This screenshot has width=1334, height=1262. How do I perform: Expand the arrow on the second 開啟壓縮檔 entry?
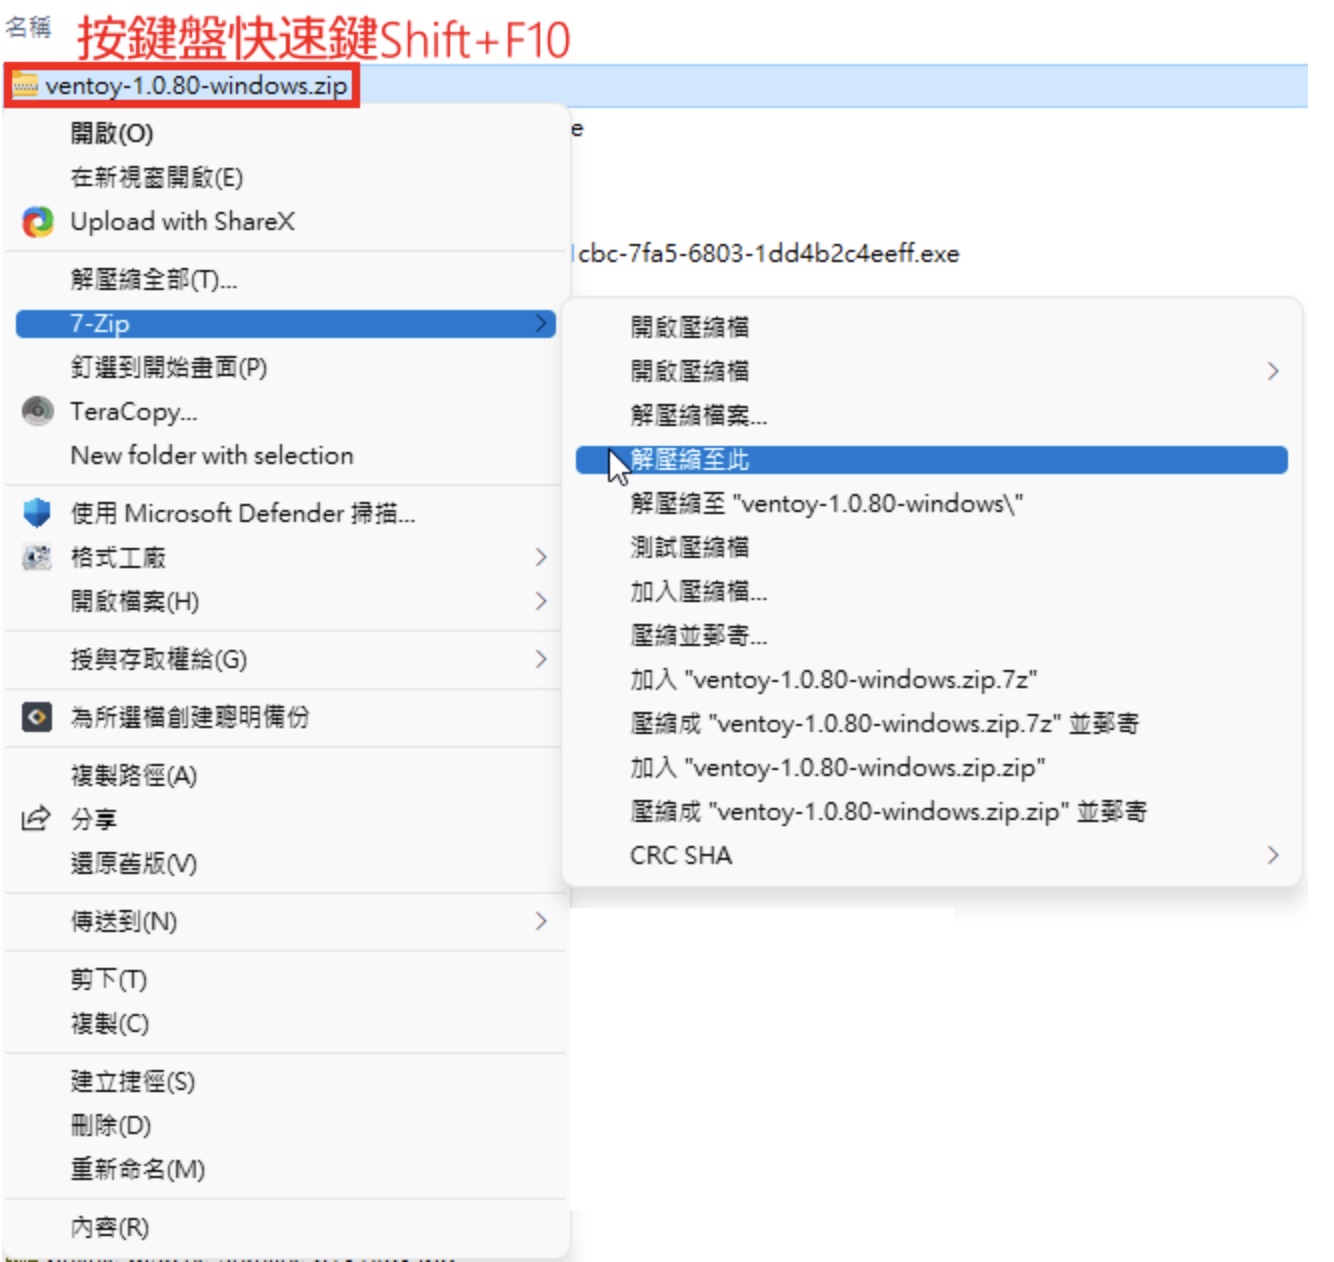(x=1273, y=371)
